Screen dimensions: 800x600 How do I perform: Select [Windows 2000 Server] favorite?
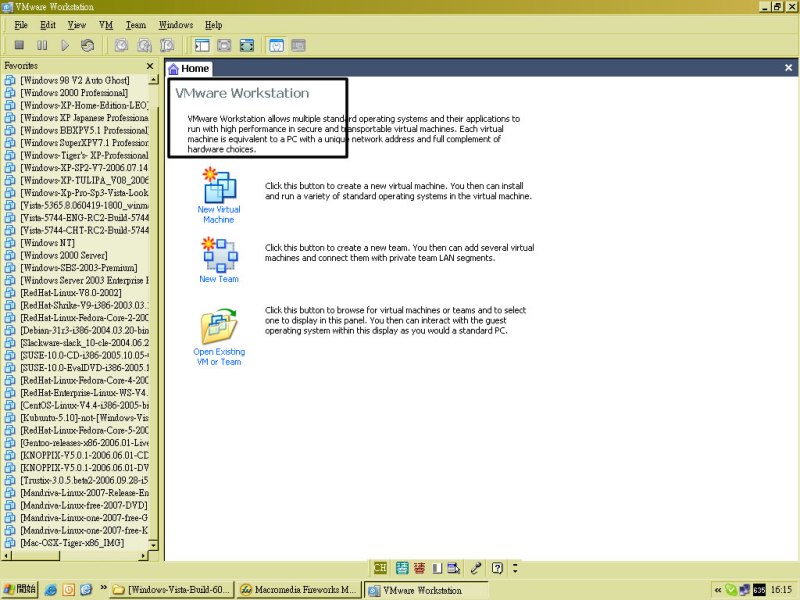64,255
